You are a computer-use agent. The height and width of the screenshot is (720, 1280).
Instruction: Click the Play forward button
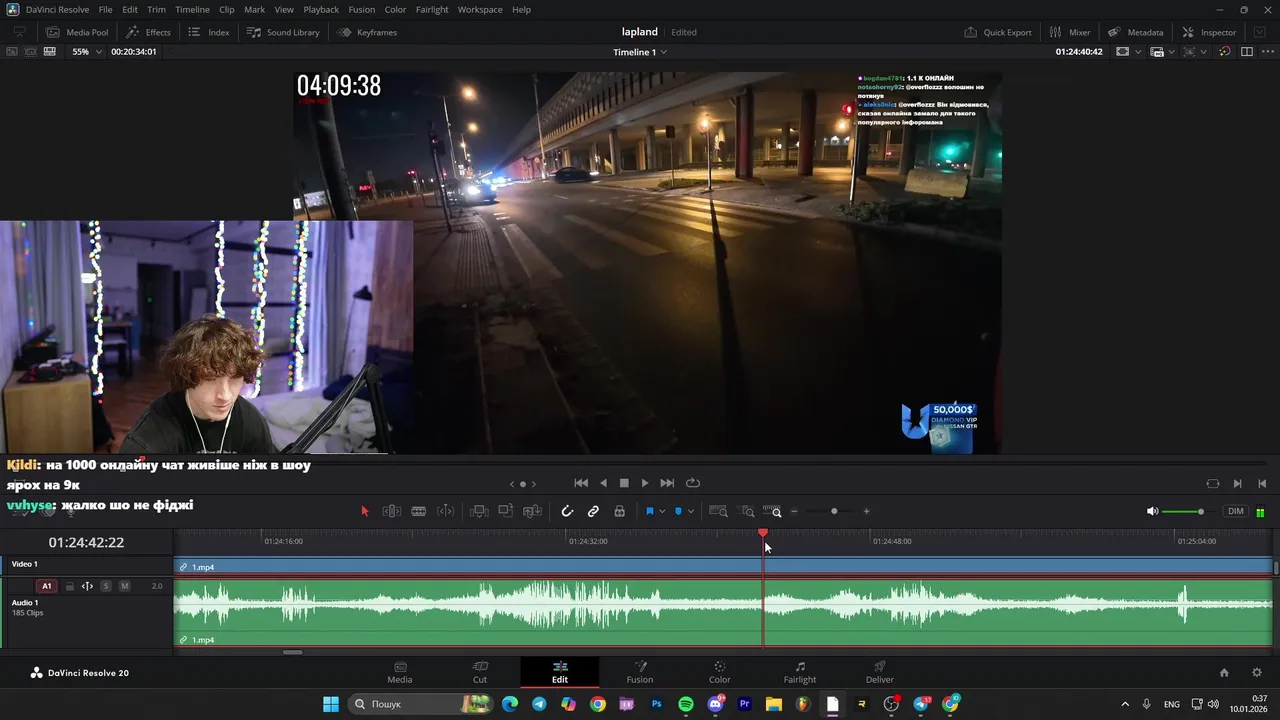coord(645,483)
